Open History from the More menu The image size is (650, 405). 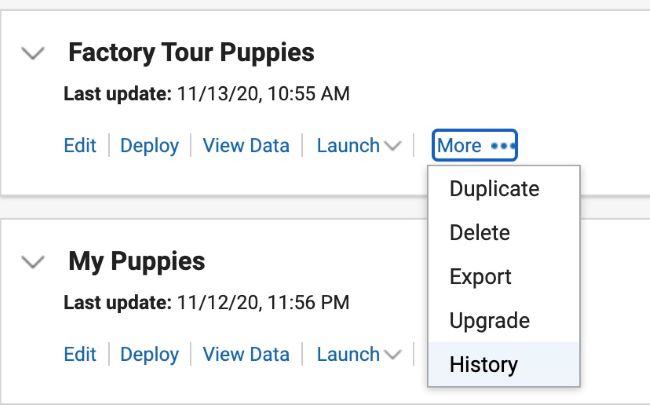tap(484, 365)
